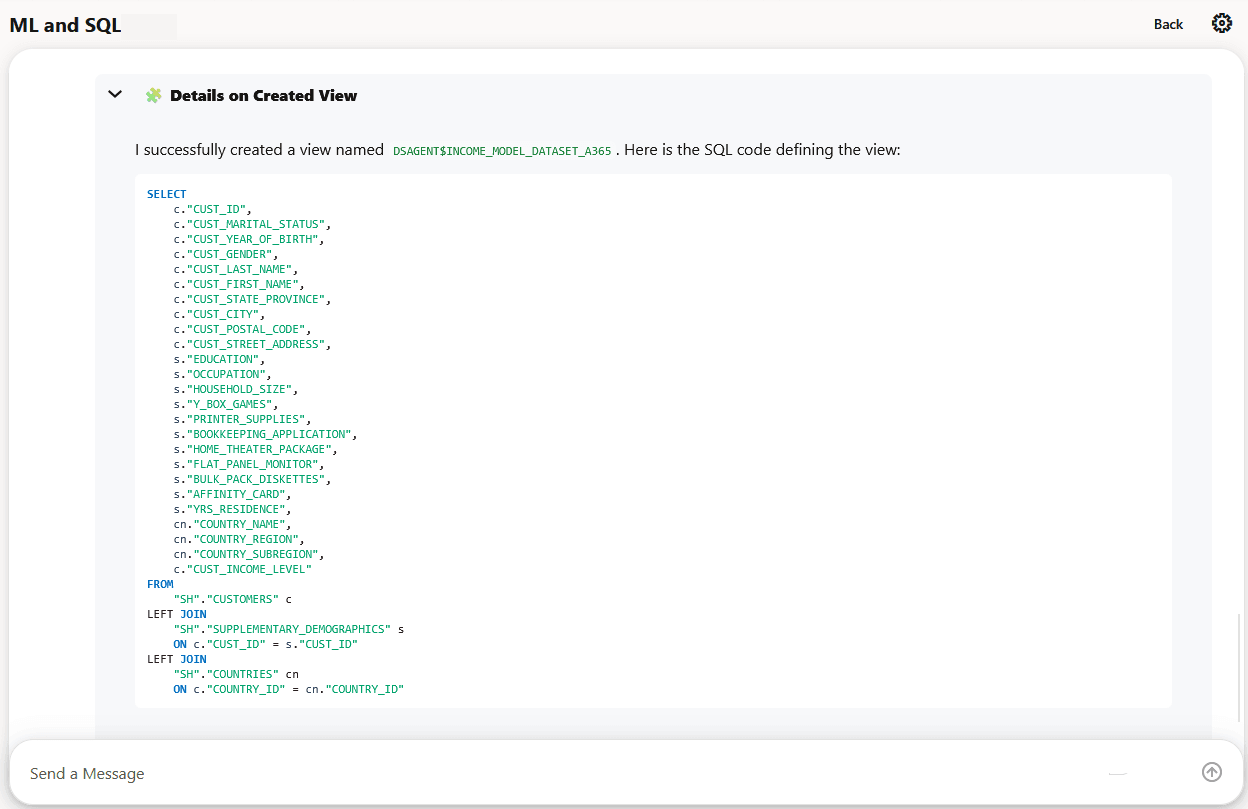Click the ML and SQL title
1248x809 pixels.
(65, 25)
